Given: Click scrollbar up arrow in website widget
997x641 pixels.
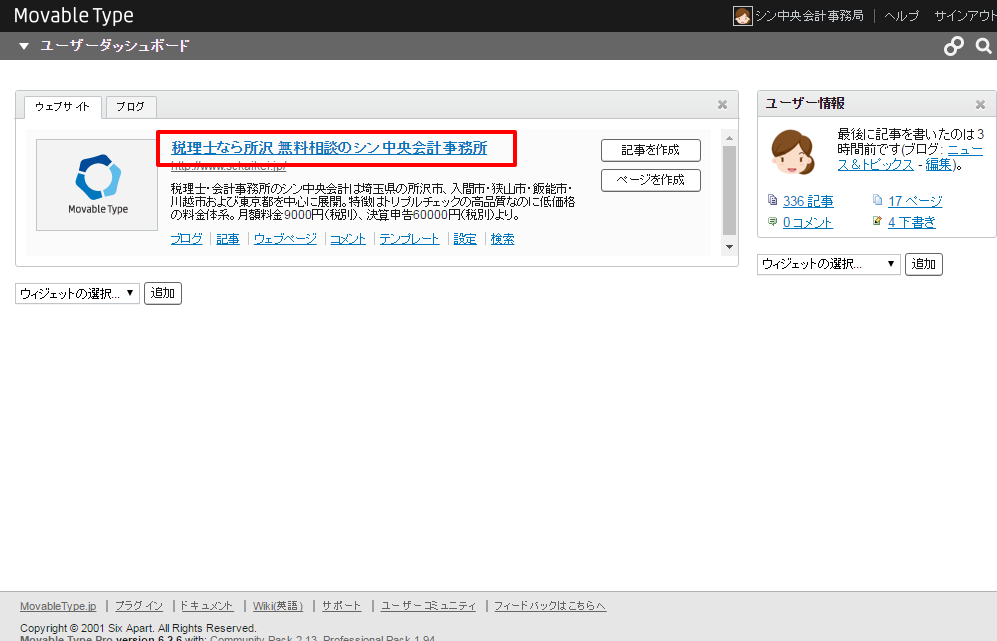Looking at the screenshot, I should tap(729, 138).
